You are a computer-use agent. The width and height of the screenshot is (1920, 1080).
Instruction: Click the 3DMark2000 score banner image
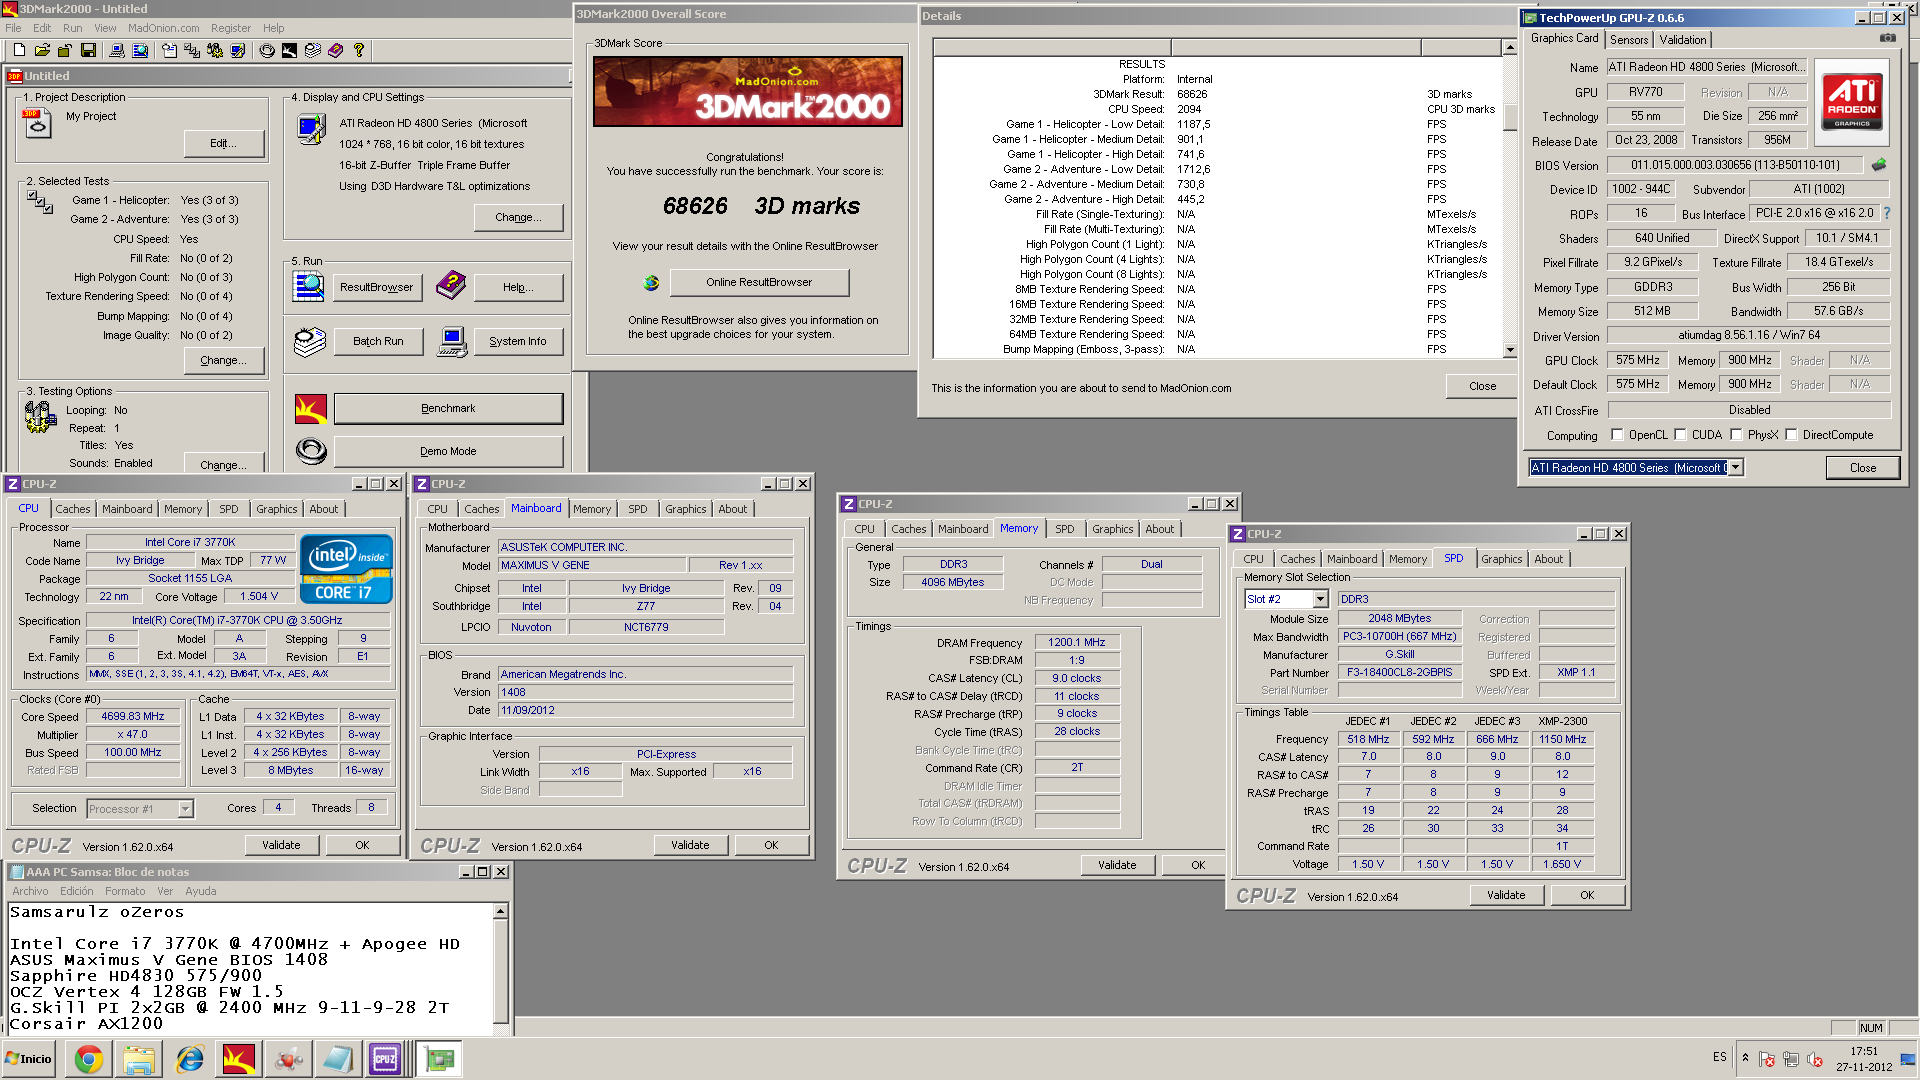coord(748,91)
